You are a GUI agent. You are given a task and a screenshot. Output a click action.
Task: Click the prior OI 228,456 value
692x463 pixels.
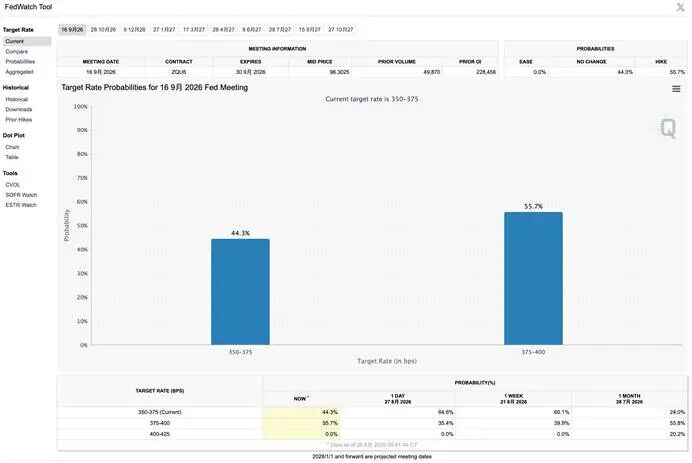(486, 72)
